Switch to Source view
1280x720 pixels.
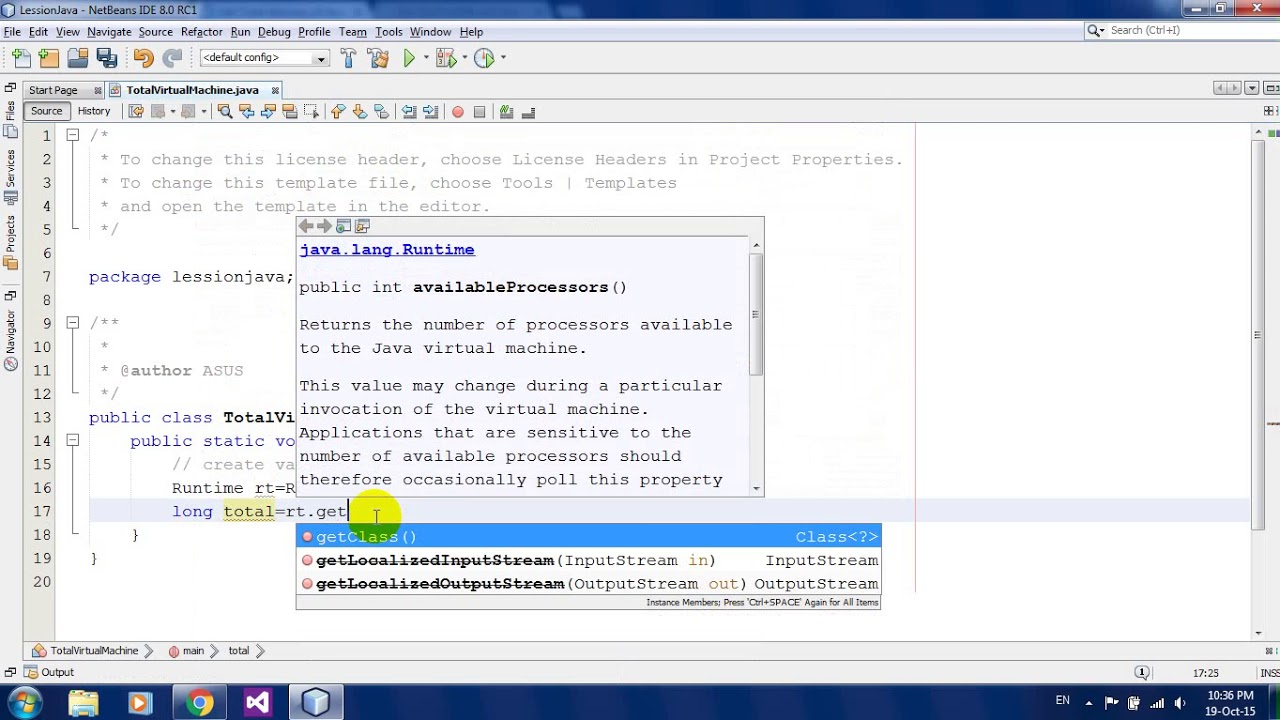point(46,111)
